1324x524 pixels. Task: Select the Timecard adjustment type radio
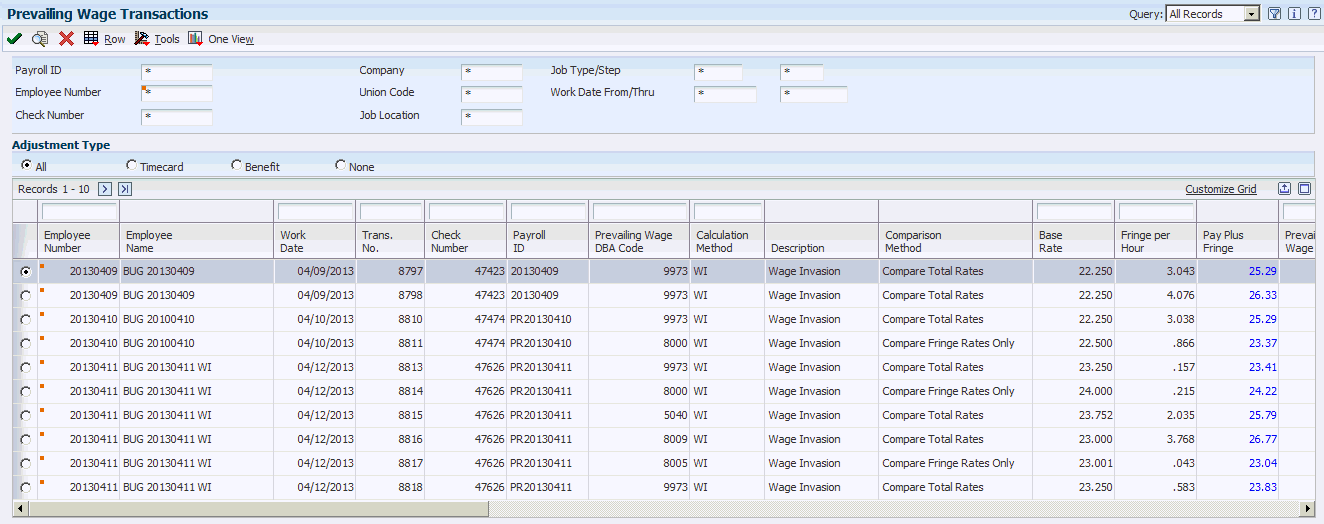click(x=131, y=165)
